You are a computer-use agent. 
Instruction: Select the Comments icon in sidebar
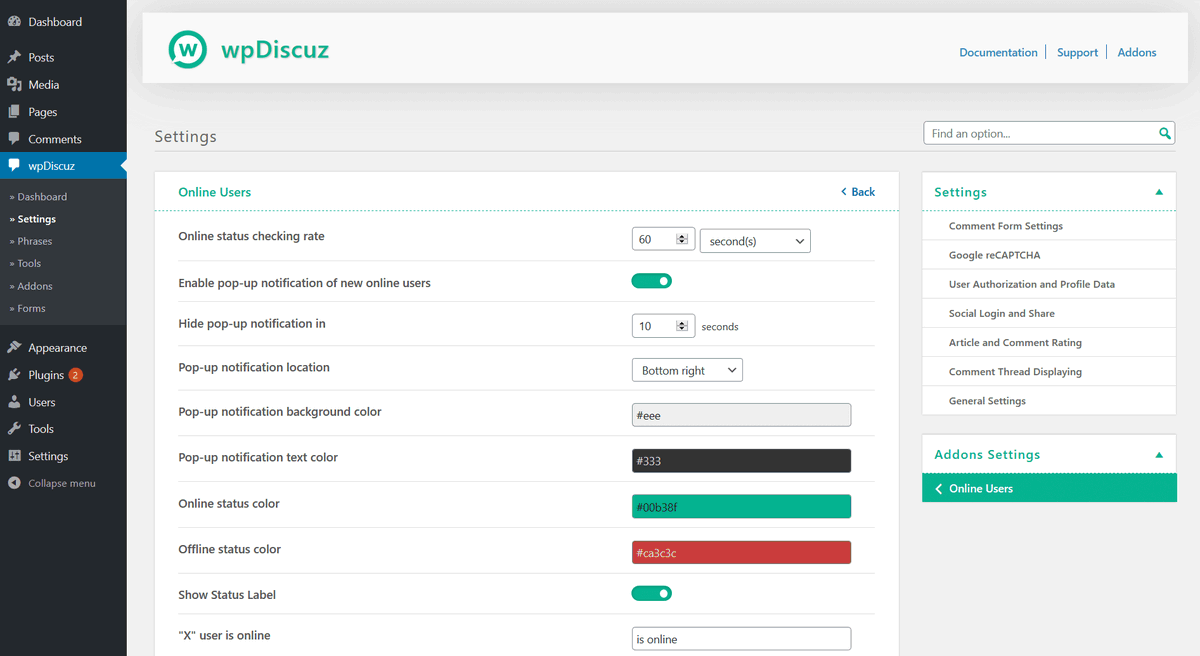tap(15, 138)
